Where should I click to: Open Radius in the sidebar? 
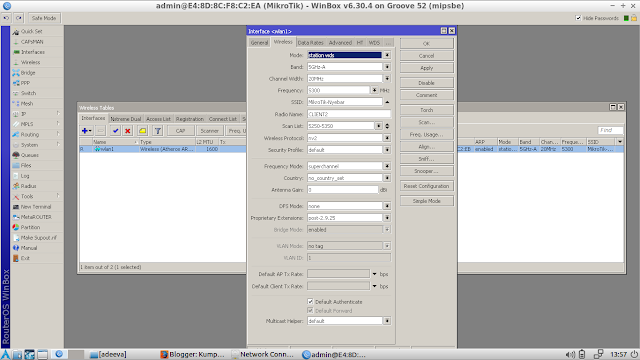[28, 186]
